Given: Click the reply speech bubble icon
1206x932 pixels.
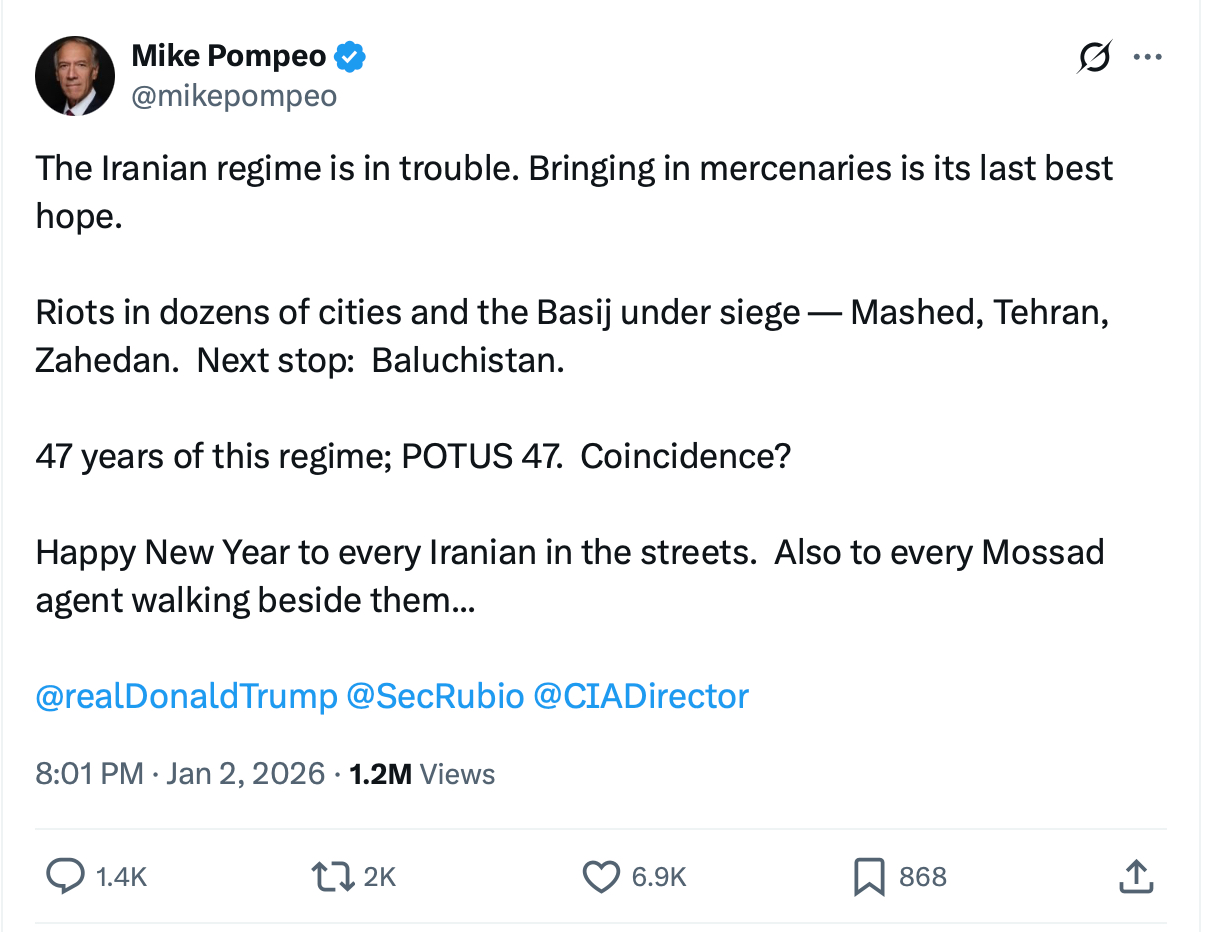Looking at the screenshot, I should pos(66,877).
